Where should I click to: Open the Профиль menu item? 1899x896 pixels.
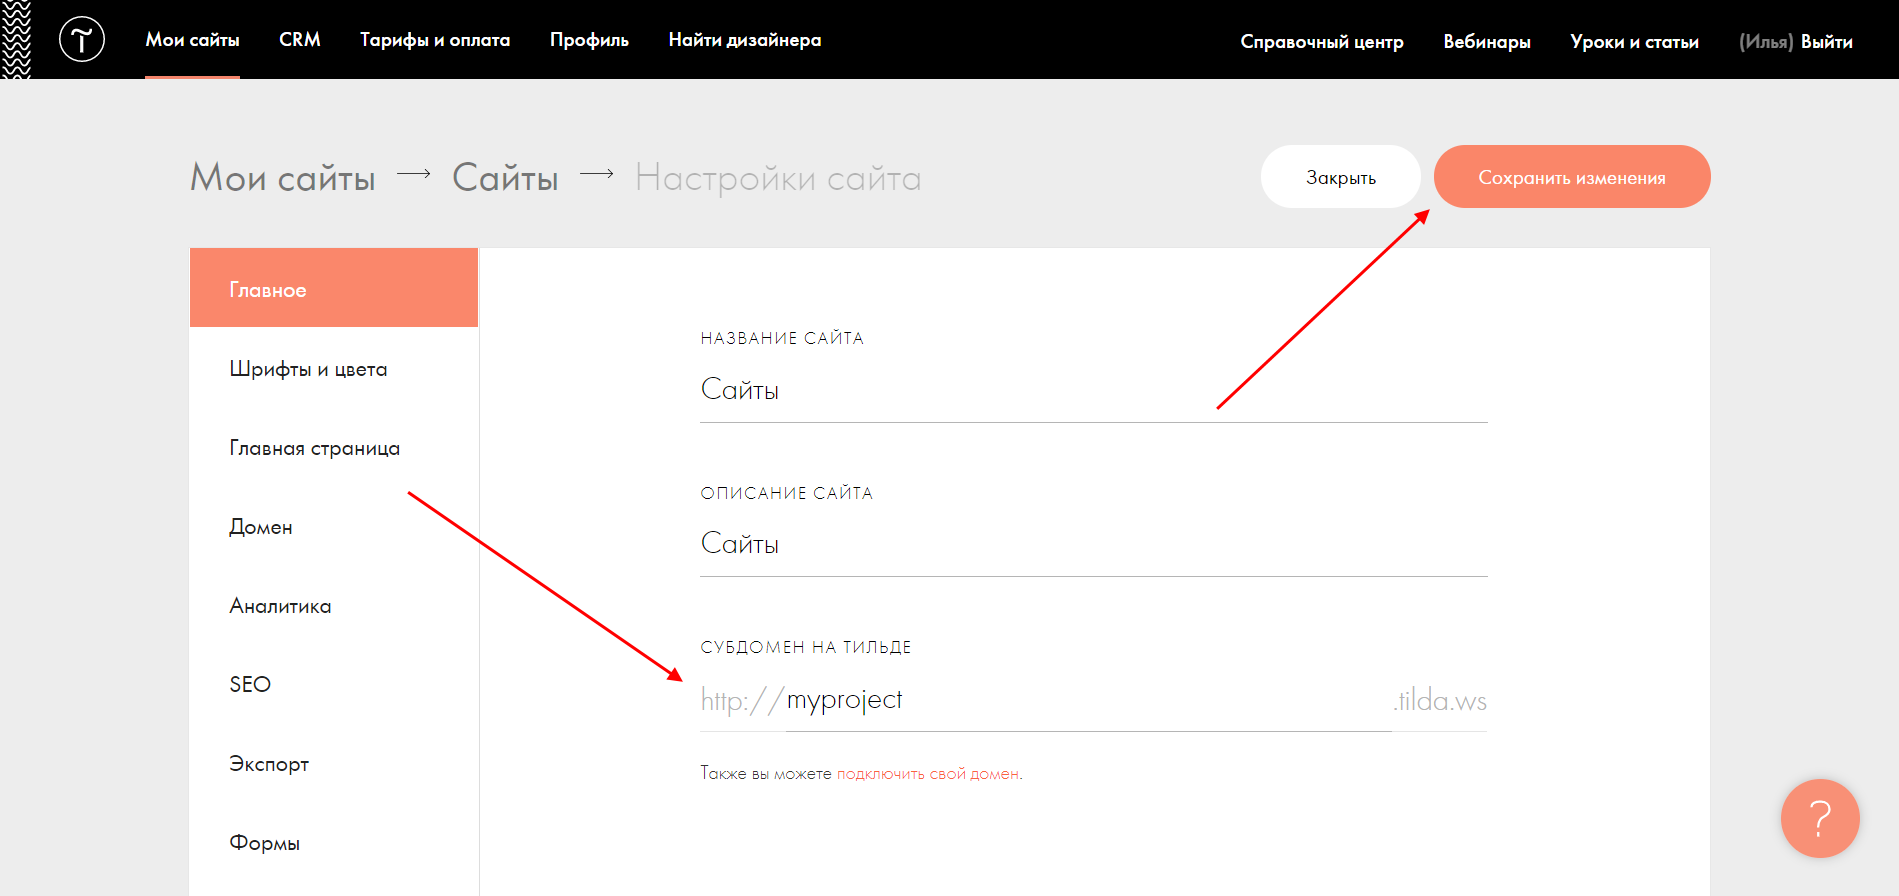pos(588,40)
